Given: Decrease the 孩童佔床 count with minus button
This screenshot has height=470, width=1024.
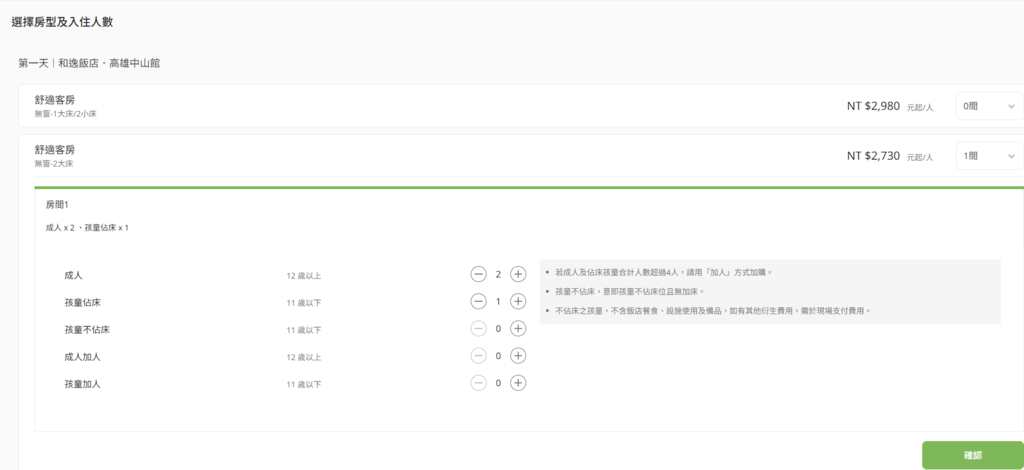Looking at the screenshot, I should click(x=478, y=302).
